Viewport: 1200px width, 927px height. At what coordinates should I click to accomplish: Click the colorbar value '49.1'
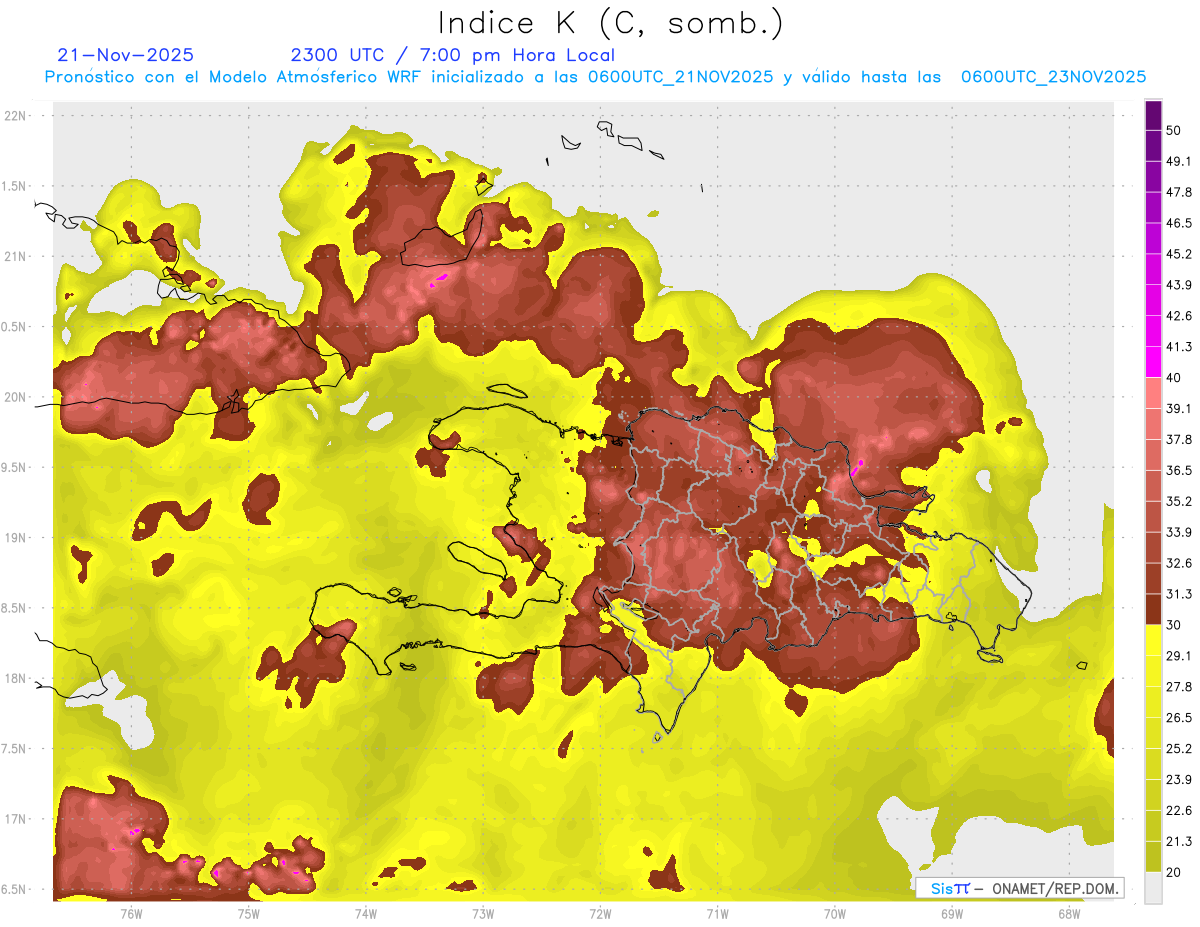pos(1178,161)
